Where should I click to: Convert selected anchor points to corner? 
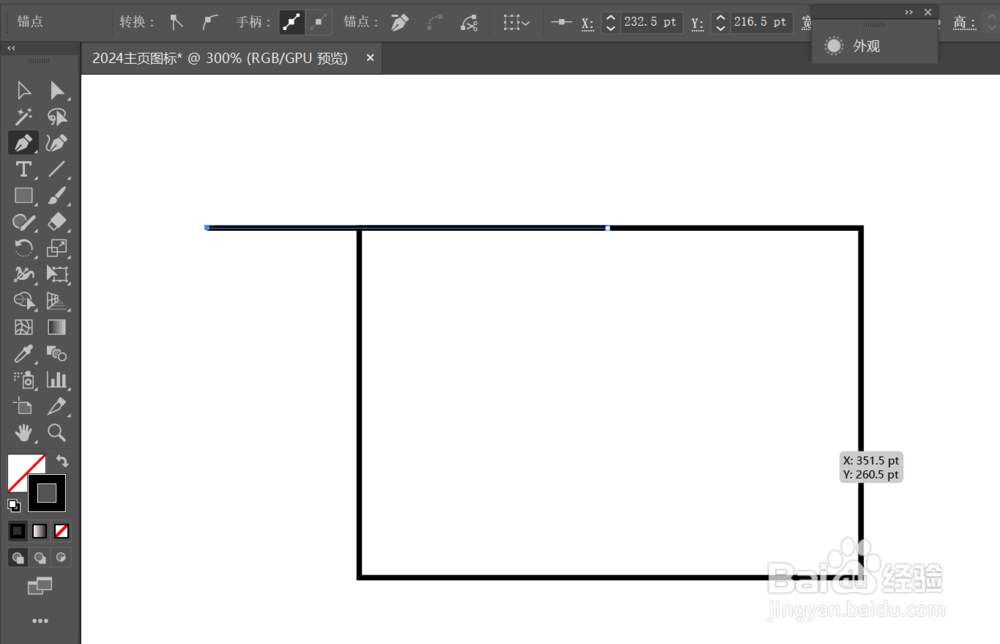tap(176, 22)
